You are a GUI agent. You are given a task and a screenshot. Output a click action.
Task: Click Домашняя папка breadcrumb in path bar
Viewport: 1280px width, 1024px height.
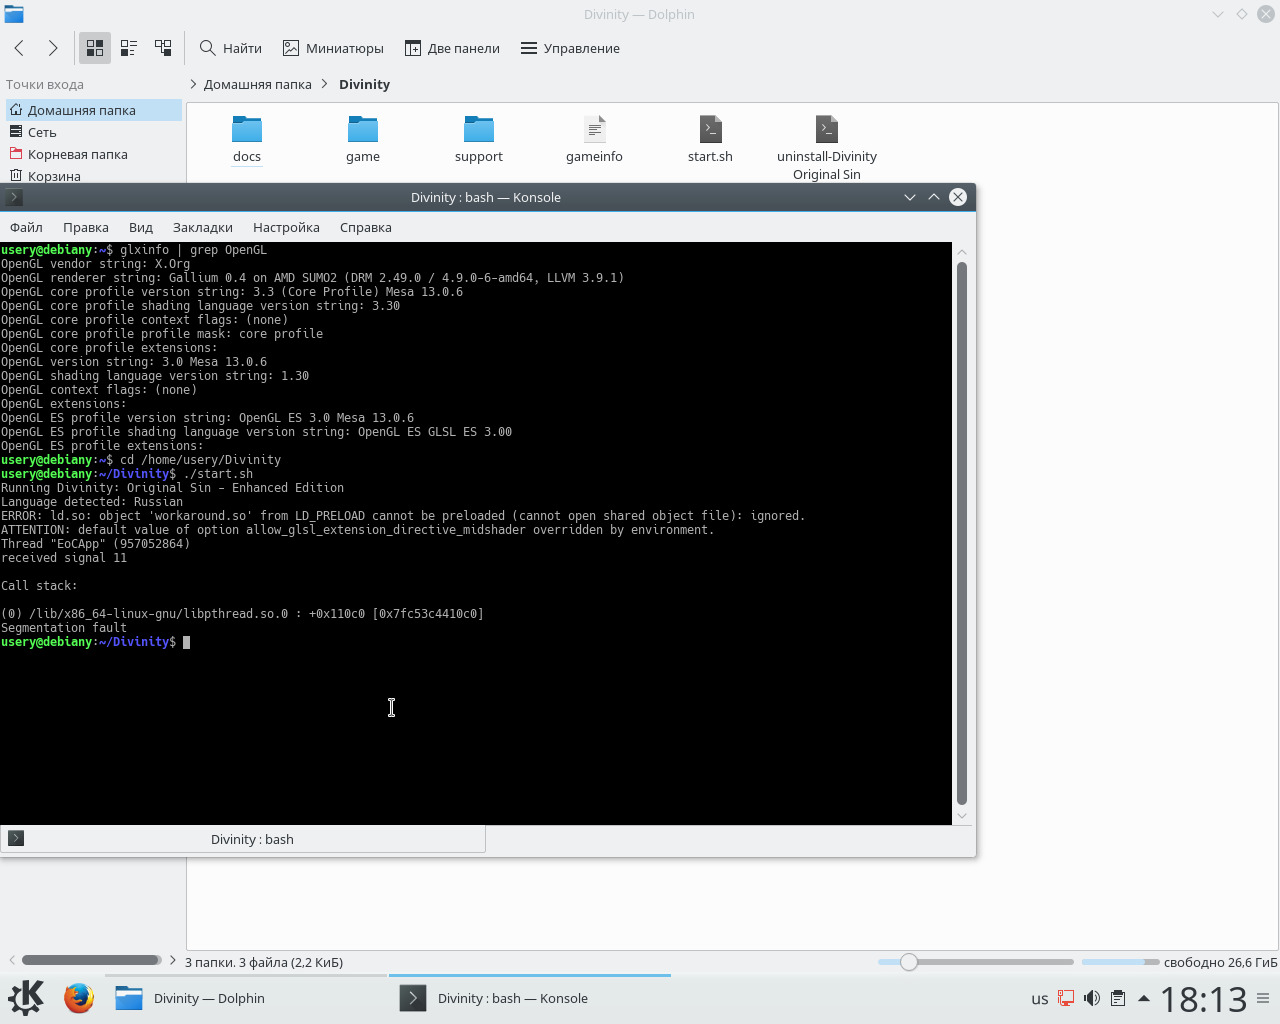coord(258,84)
